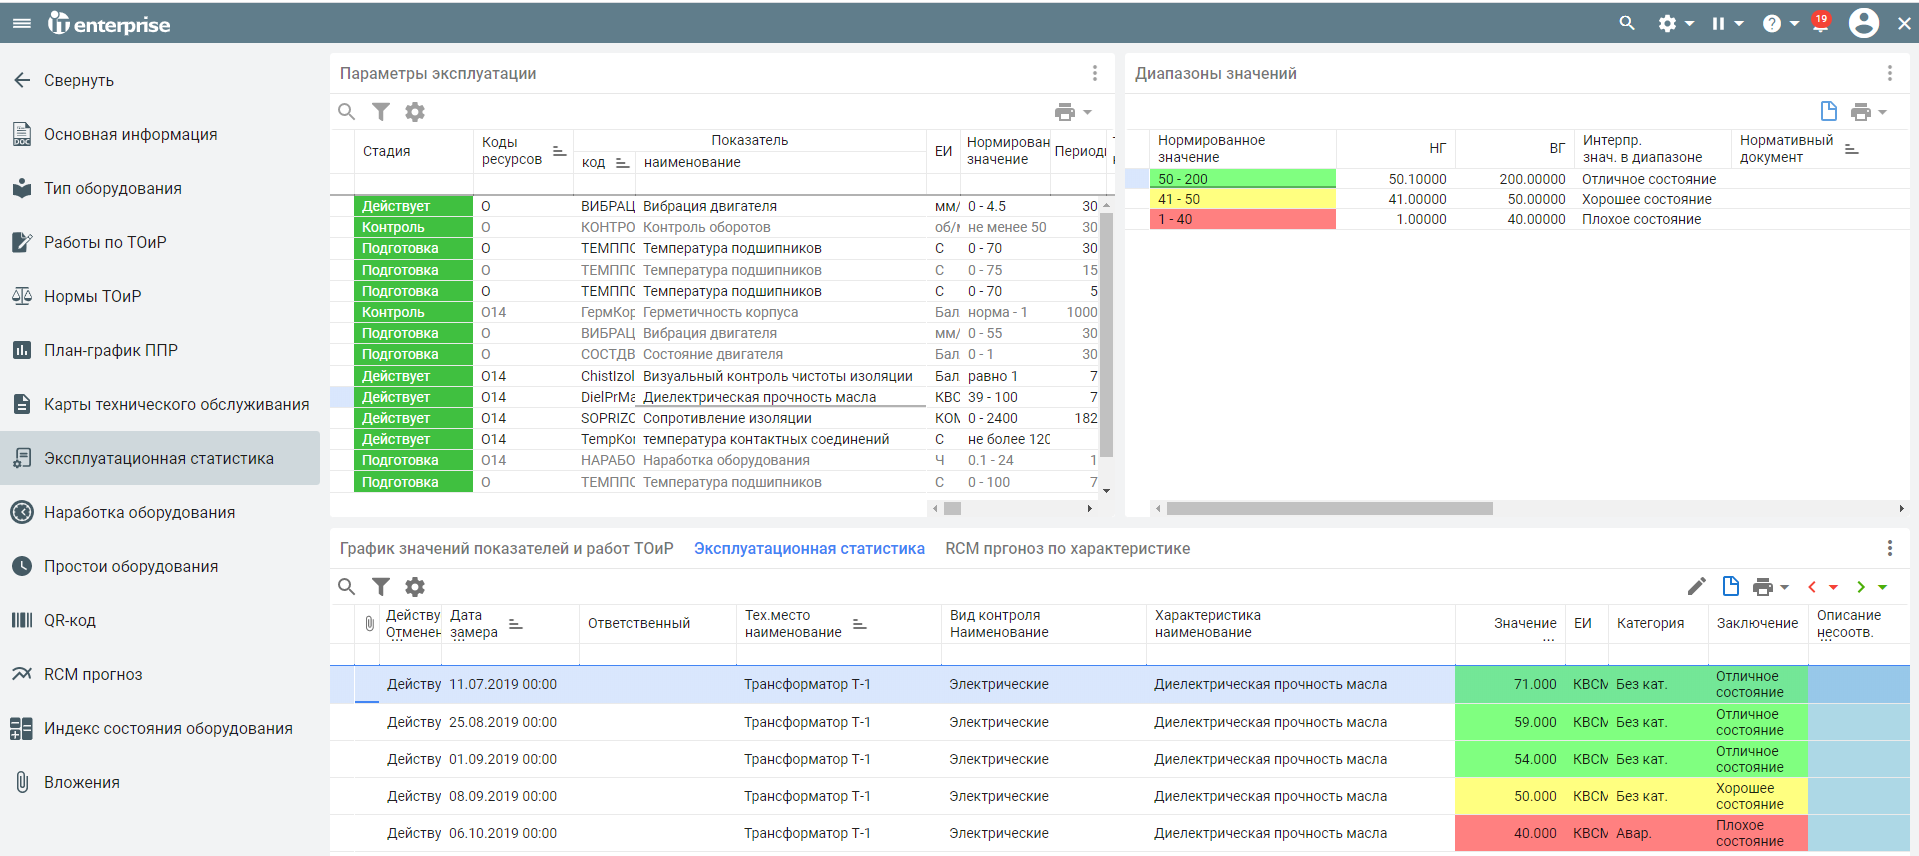Click the search icon in the Параметры эксплуатации toolbar
1919x856 pixels.
tap(346, 112)
